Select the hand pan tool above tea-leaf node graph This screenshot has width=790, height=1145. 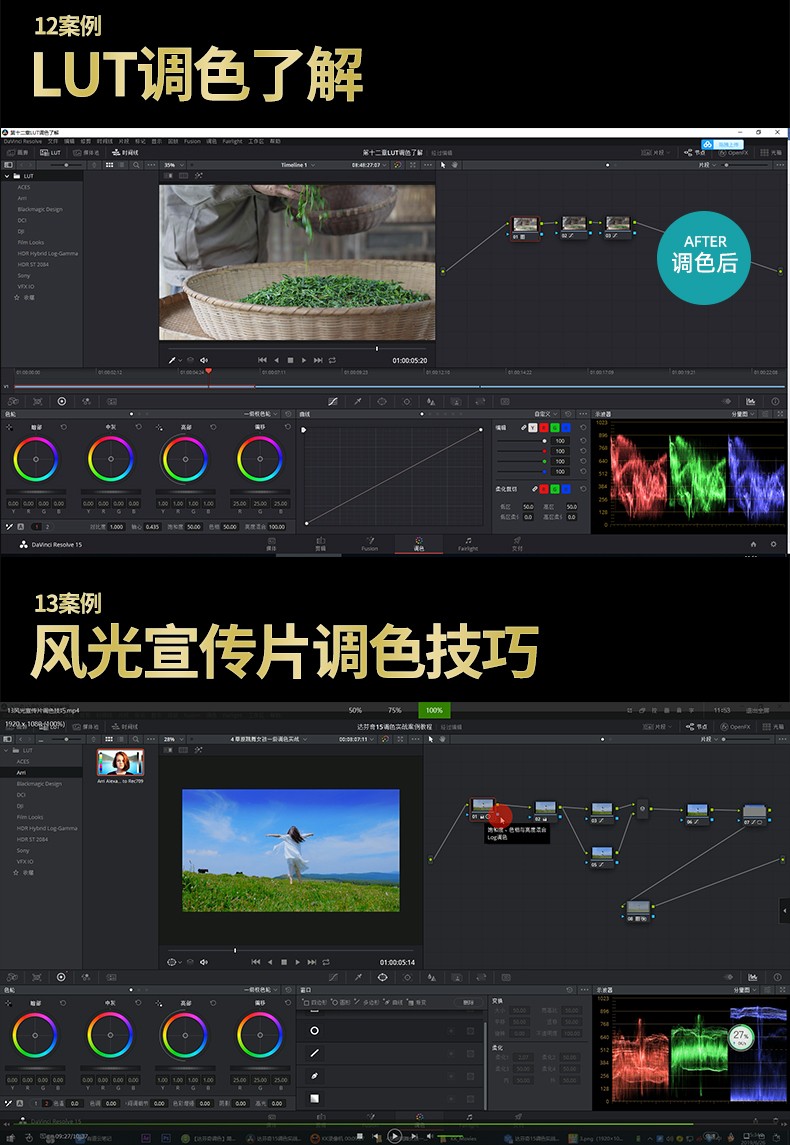(455, 165)
